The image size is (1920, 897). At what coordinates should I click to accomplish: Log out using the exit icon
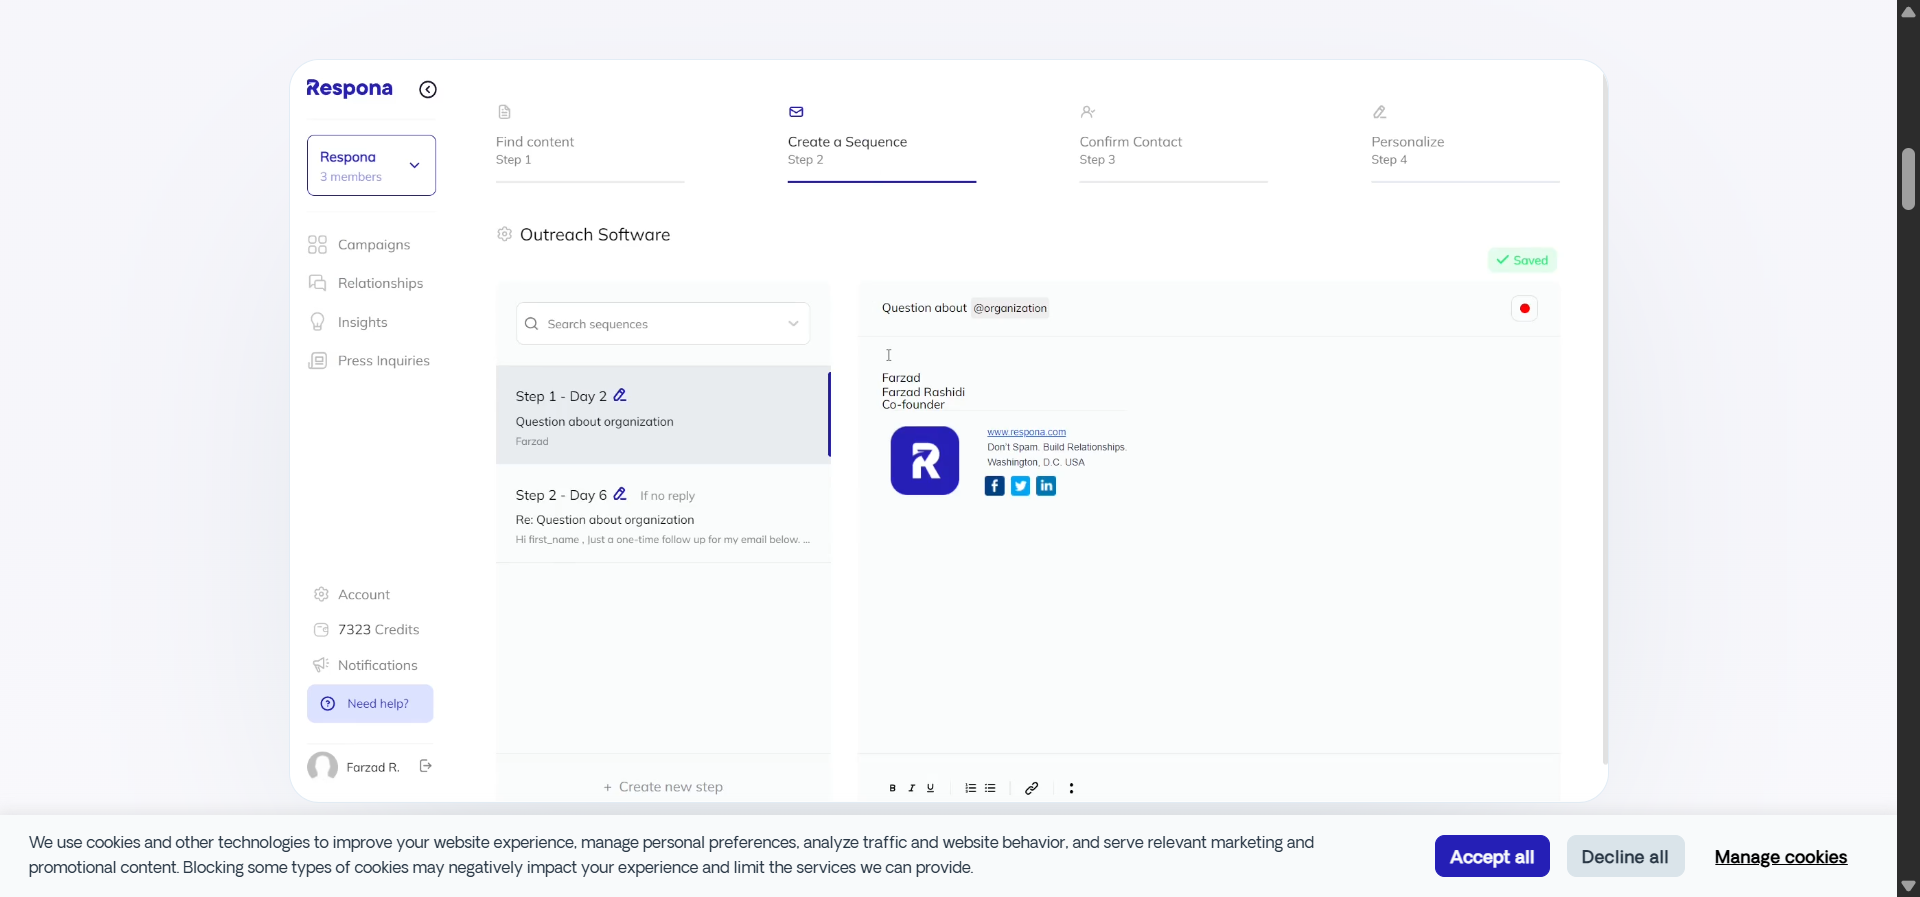point(425,766)
